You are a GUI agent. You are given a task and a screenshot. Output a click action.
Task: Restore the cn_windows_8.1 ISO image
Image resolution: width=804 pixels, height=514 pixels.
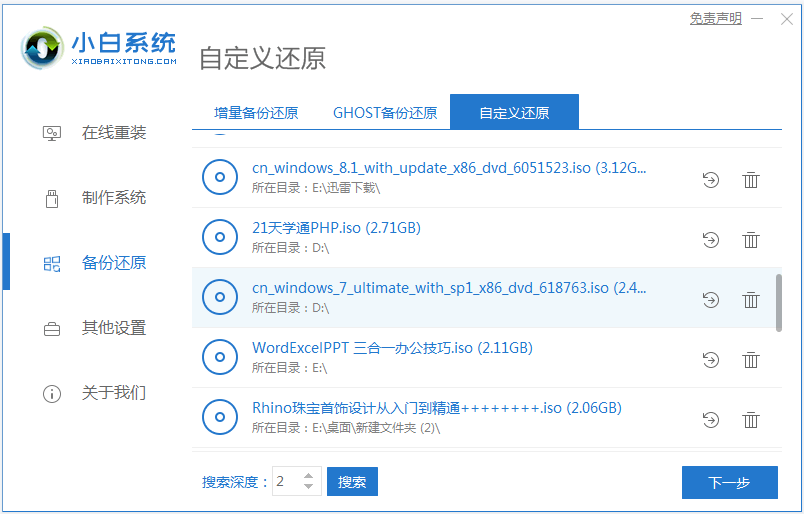(x=711, y=180)
